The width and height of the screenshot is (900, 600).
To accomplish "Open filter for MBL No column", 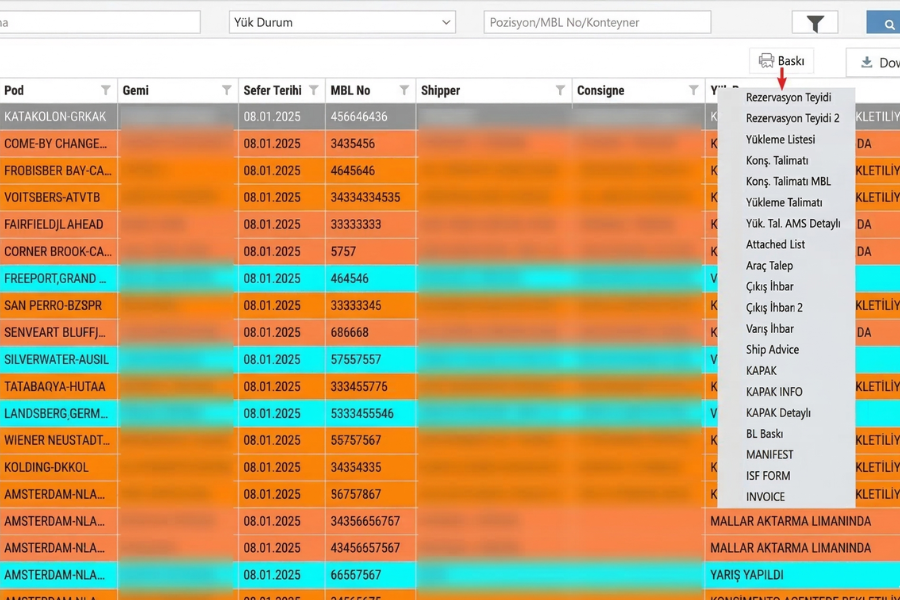I will [404, 91].
